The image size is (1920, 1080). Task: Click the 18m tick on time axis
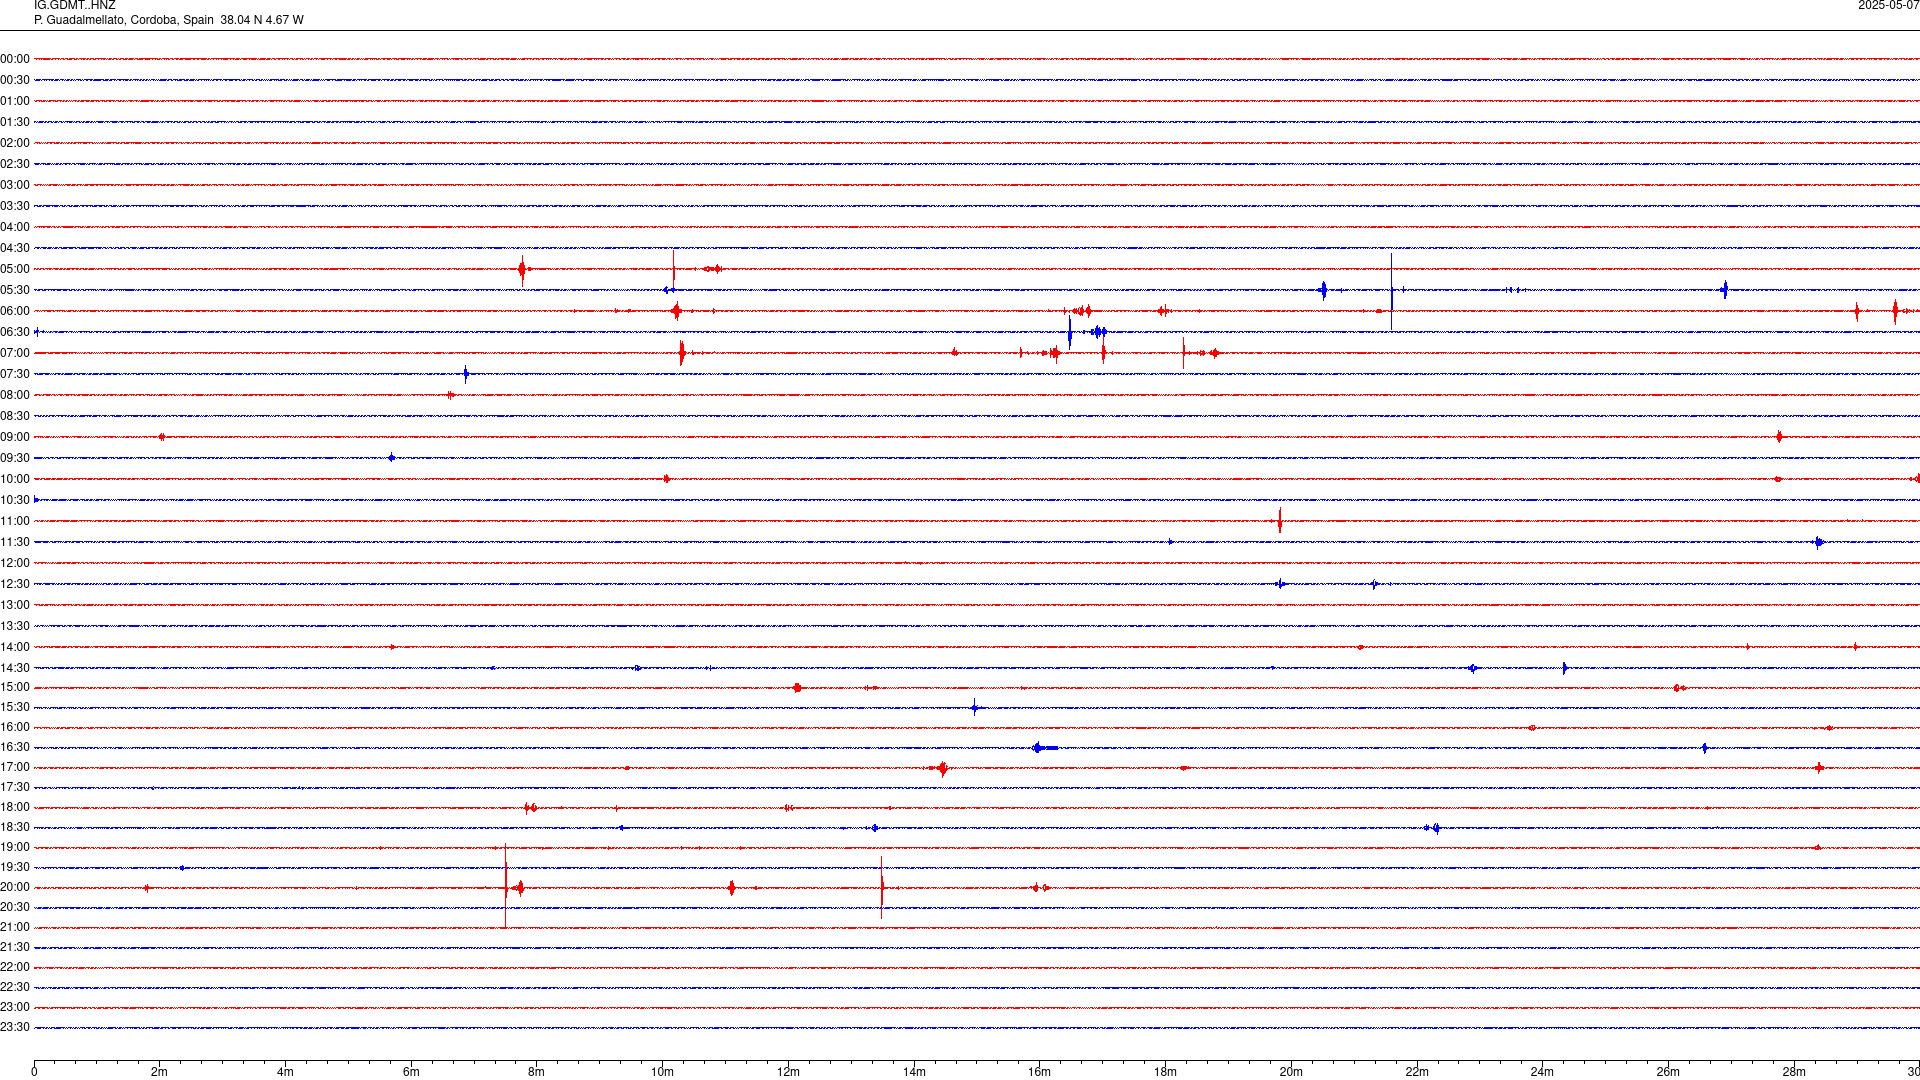pos(1165,1072)
